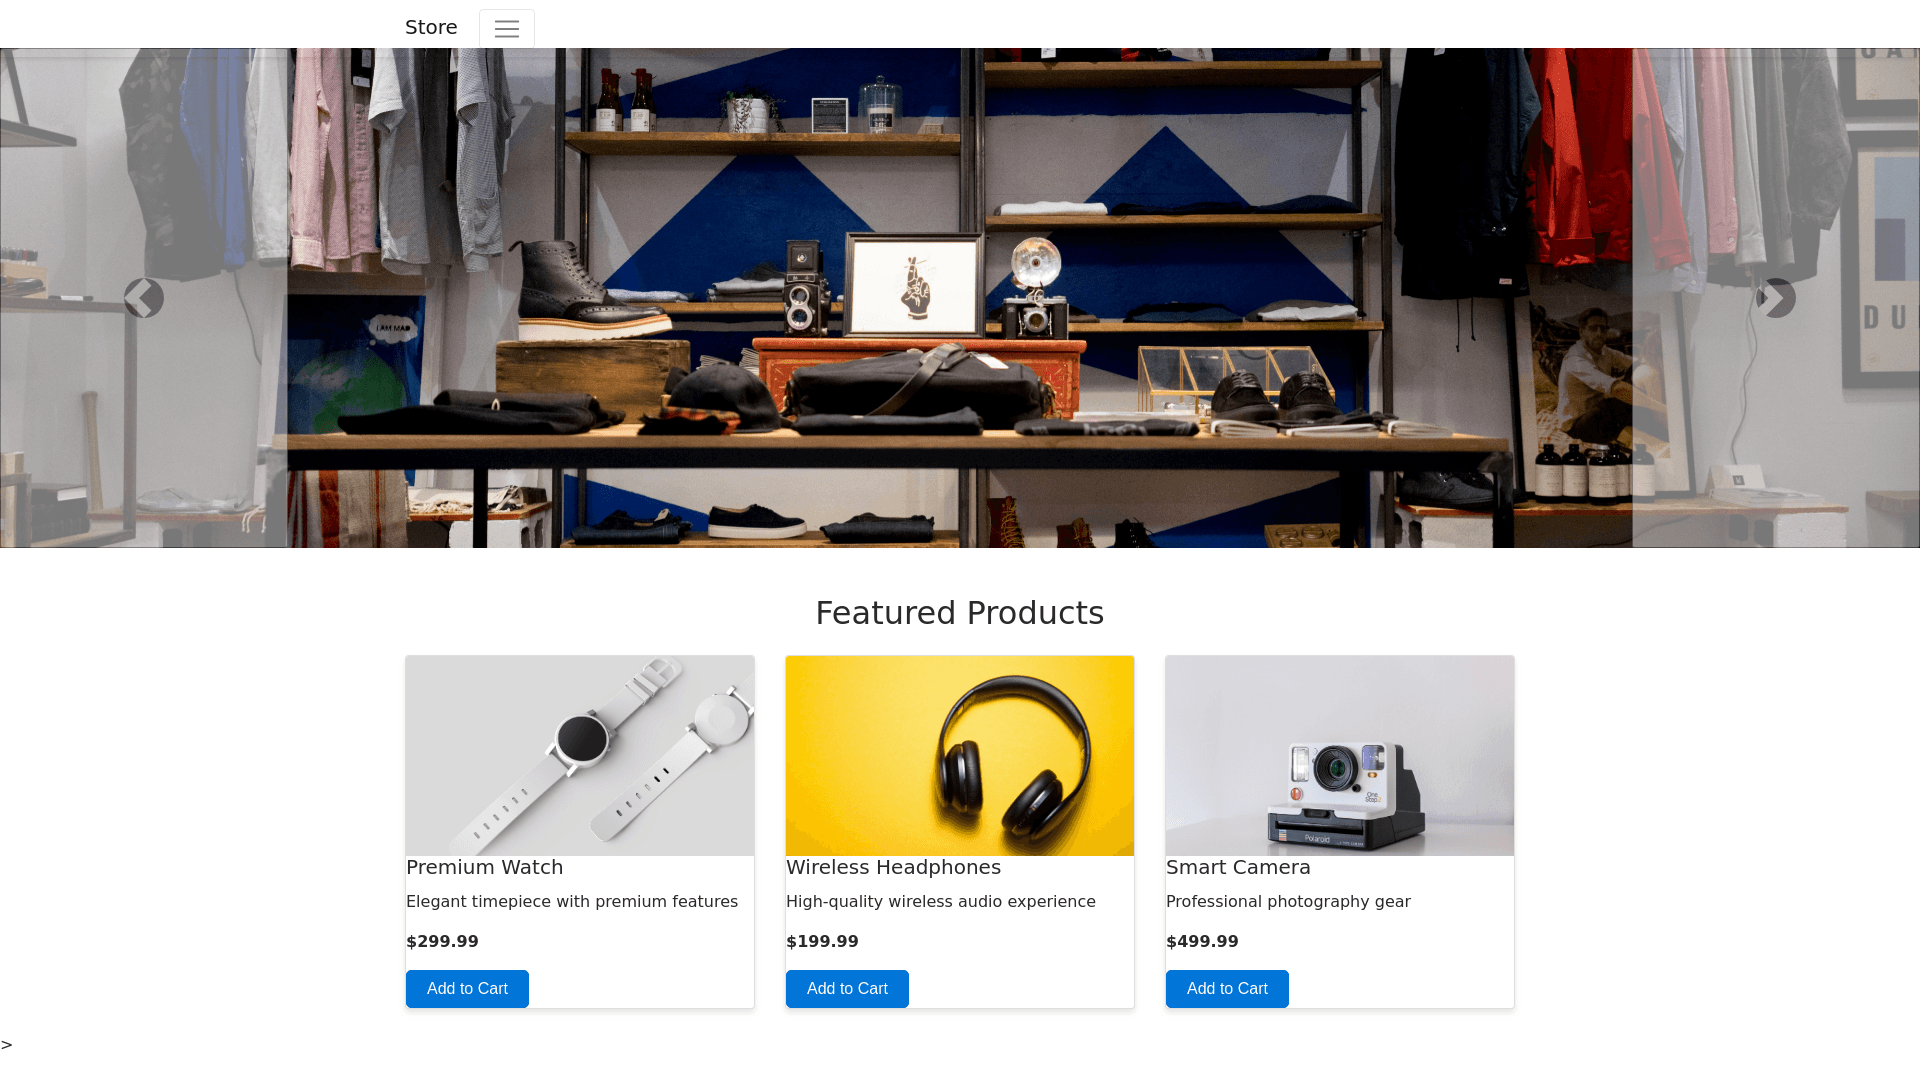Select the Premium Watch title
Viewport: 1920px width, 1080px height.
(x=485, y=868)
